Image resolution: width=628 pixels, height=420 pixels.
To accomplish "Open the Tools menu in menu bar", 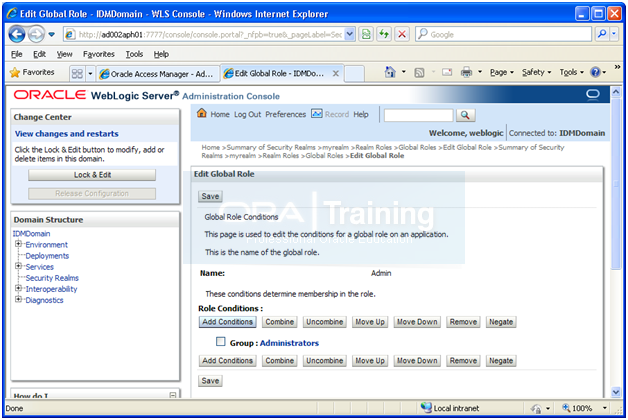I will [x=134, y=54].
